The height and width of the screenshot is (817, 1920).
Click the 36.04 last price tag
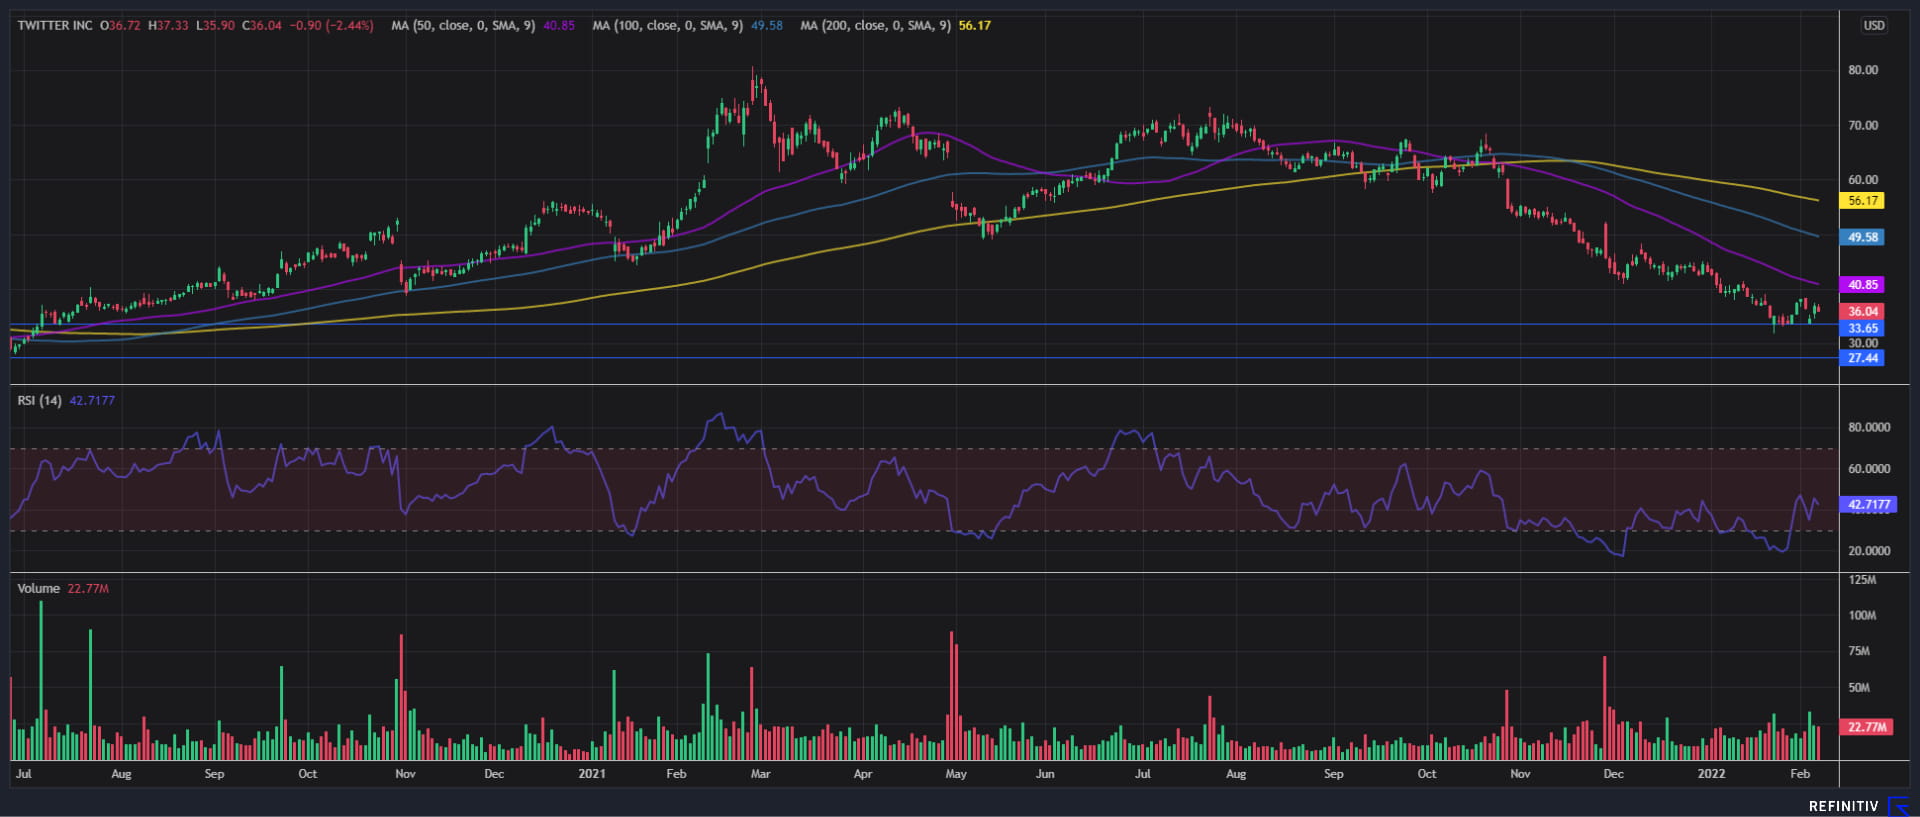click(x=1862, y=312)
